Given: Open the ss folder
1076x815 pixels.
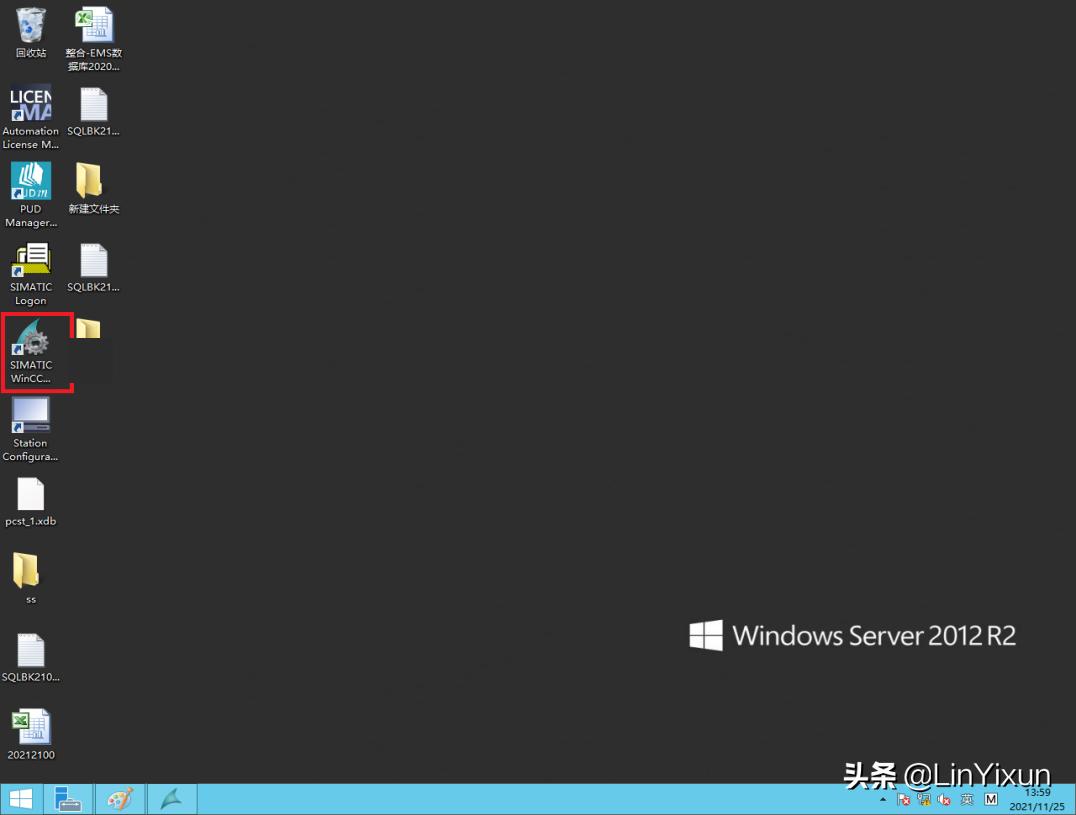Looking at the screenshot, I should click(27, 578).
